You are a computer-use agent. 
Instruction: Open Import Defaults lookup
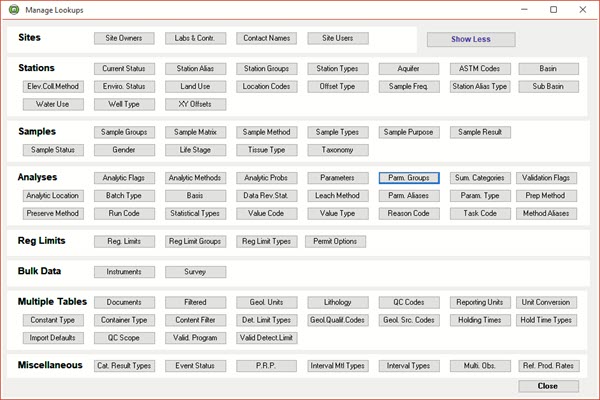53,338
